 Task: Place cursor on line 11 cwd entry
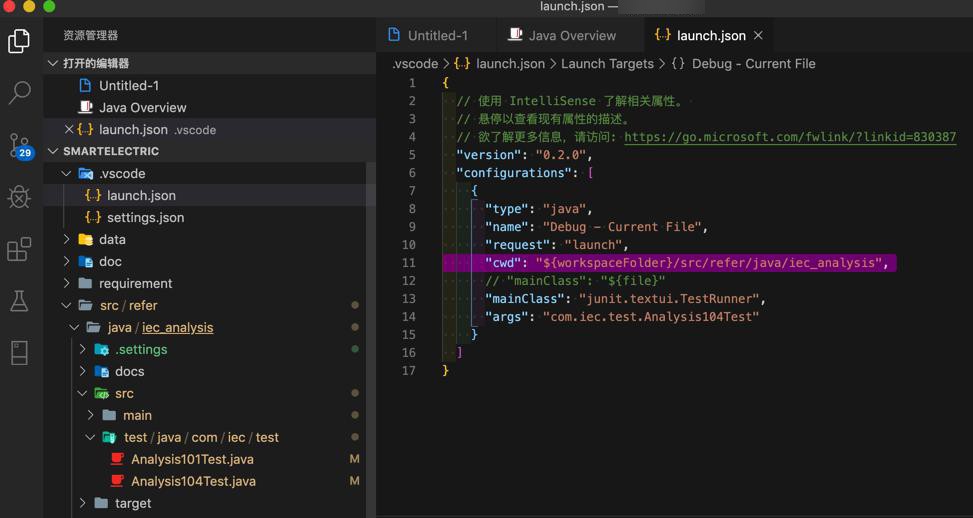[669, 263]
